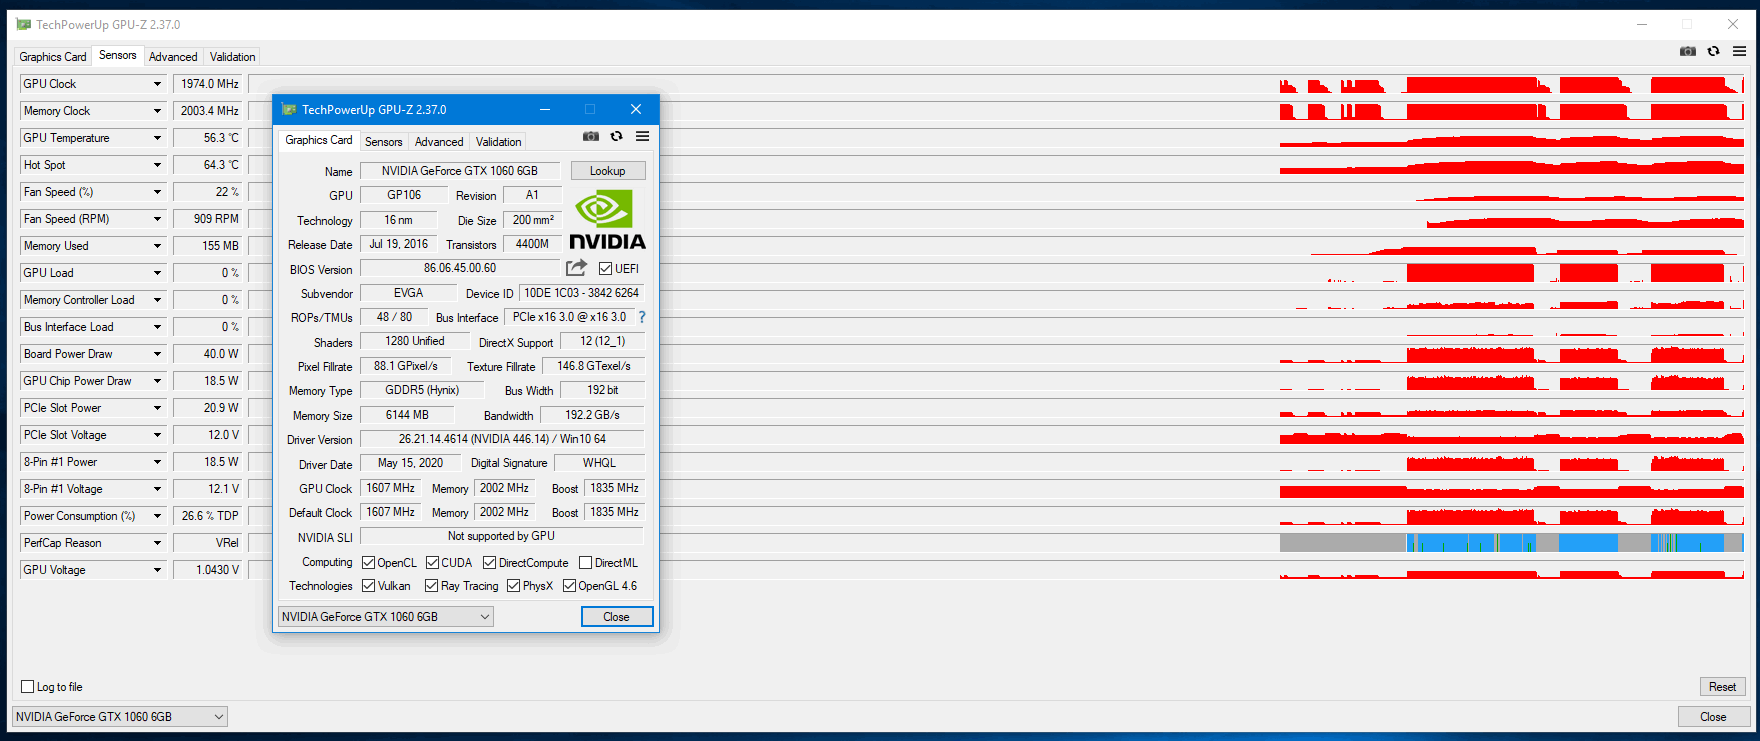The width and height of the screenshot is (1760, 741).
Task: Open the hamburger menu in the front GPU-Z dialog
Action: pyautogui.click(x=643, y=136)
